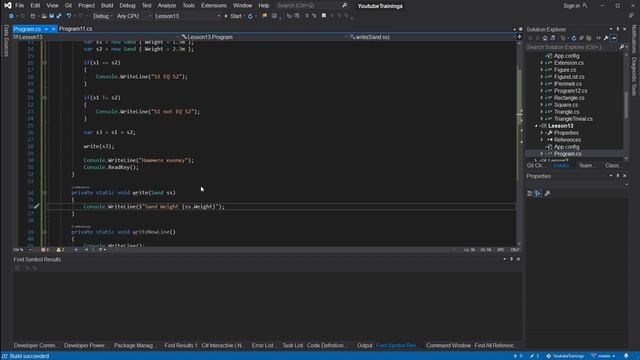The image size is (640, 360).
Task: Click the Refresh icon in Solution Explorer
Action: coord(574,38)
